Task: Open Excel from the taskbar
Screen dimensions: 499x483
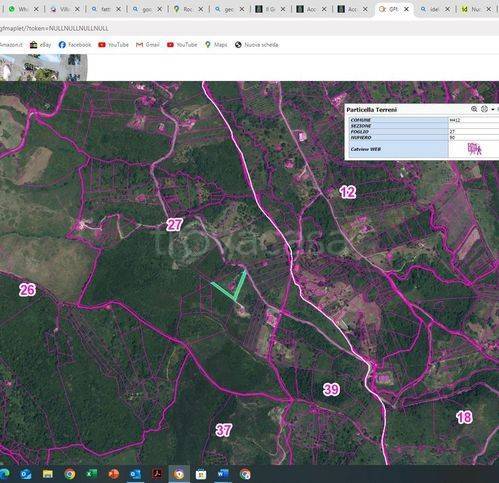Action: (x=91, y=474)
